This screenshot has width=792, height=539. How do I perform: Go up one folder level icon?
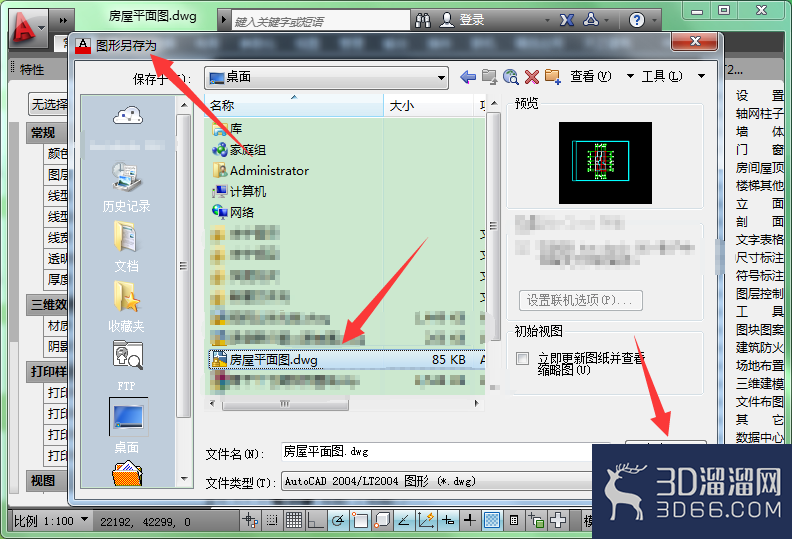tap(489, 77)
